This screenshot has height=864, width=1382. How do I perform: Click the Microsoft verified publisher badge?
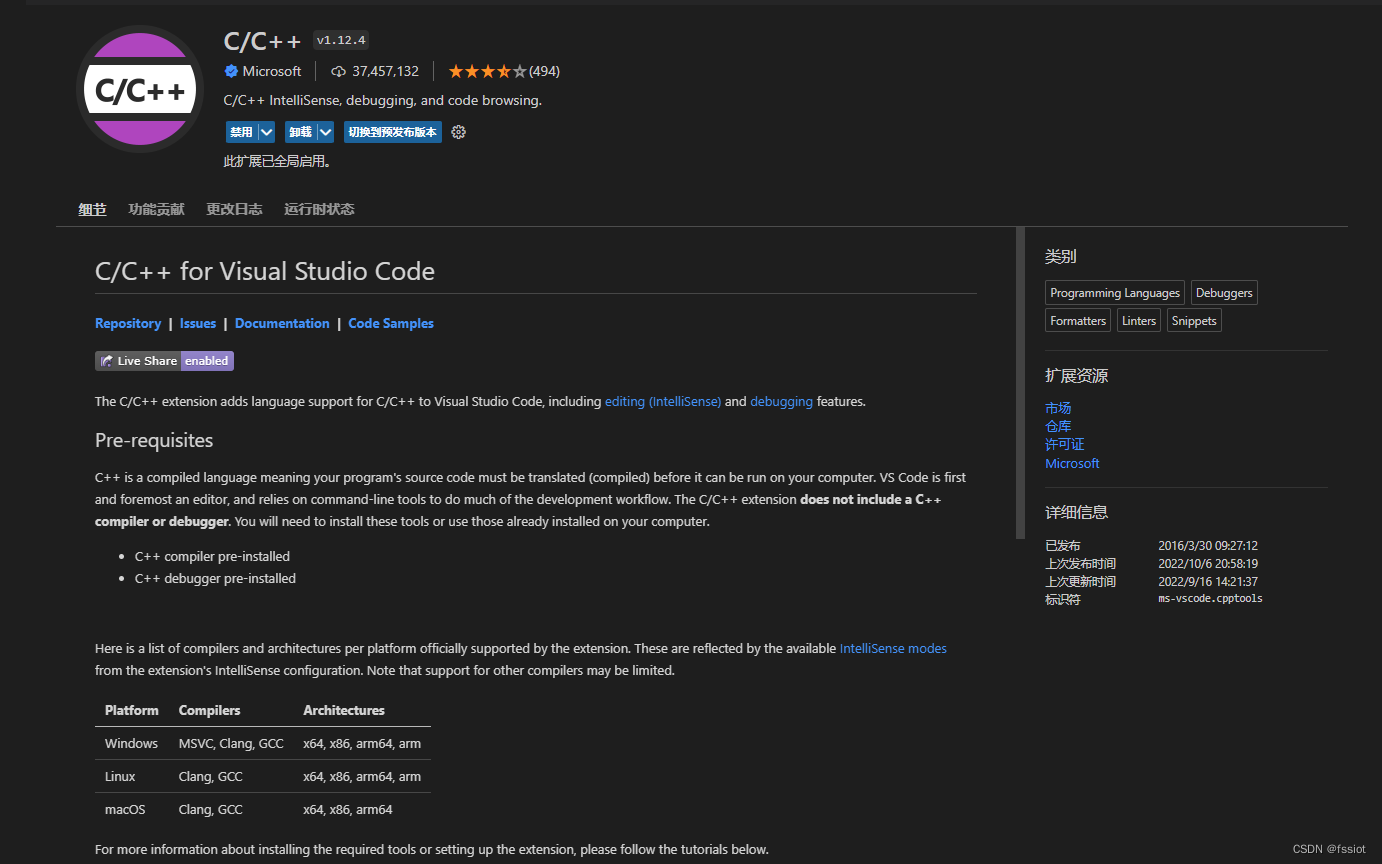pos(231,71)
